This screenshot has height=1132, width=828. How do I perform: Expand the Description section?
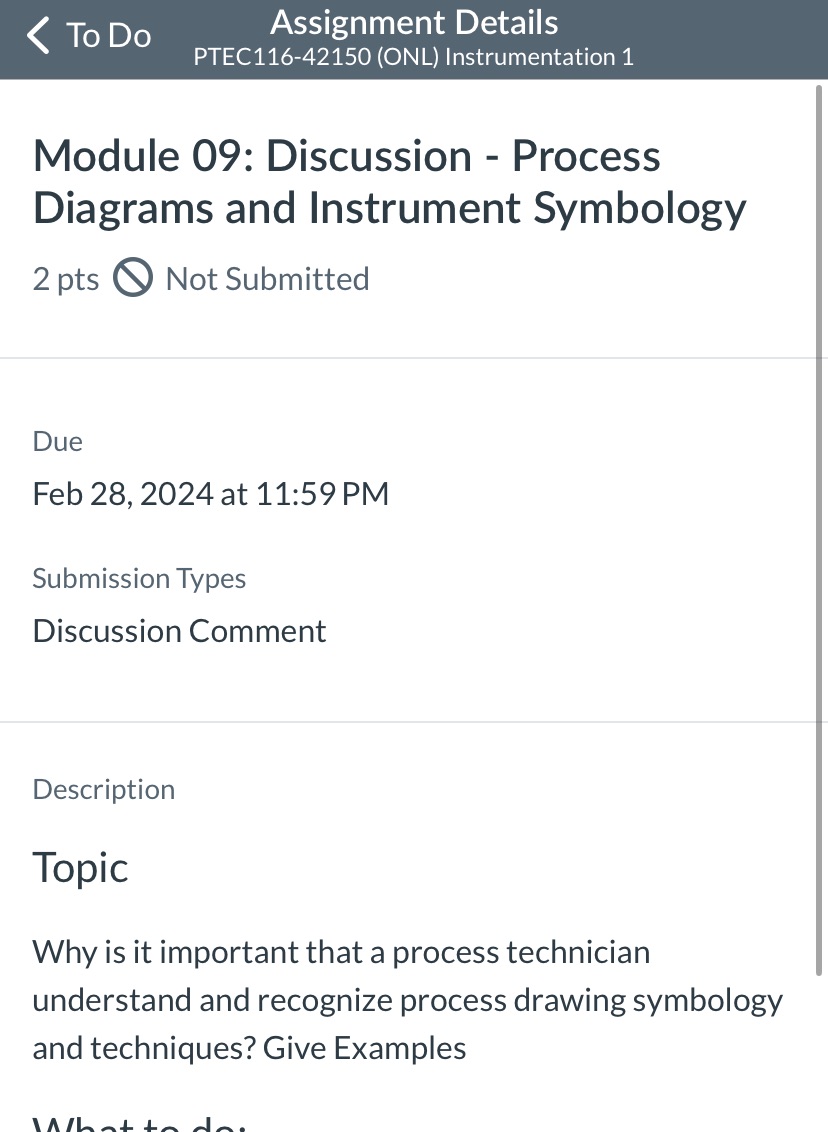(103, 788)
